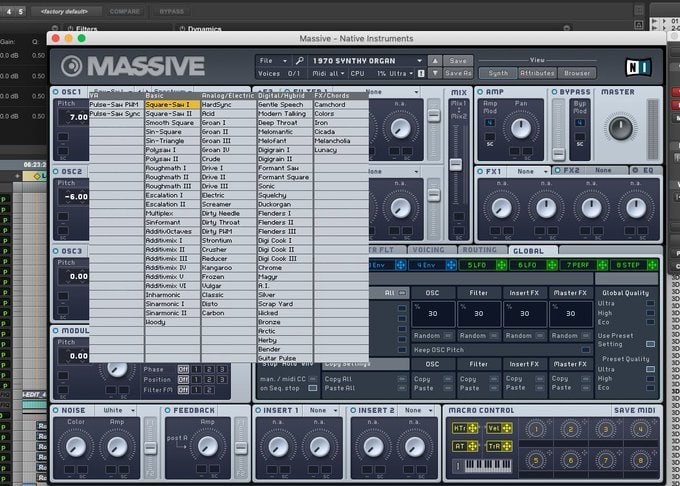Image resolution: width=680 pixels, height=486 pixels.
Task: Switch to the Routing tab
Action: click(x=479, y=250)
